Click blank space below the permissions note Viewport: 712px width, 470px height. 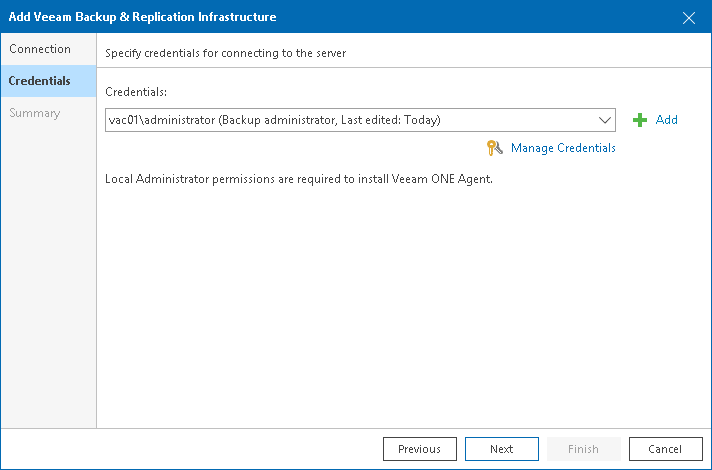click(x=400, y=300)
